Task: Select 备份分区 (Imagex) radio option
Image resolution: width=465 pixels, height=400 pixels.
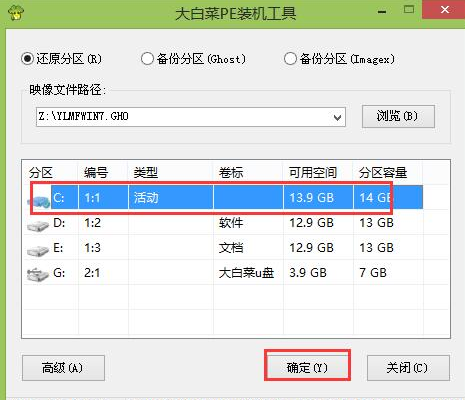Action: point(290,59)
